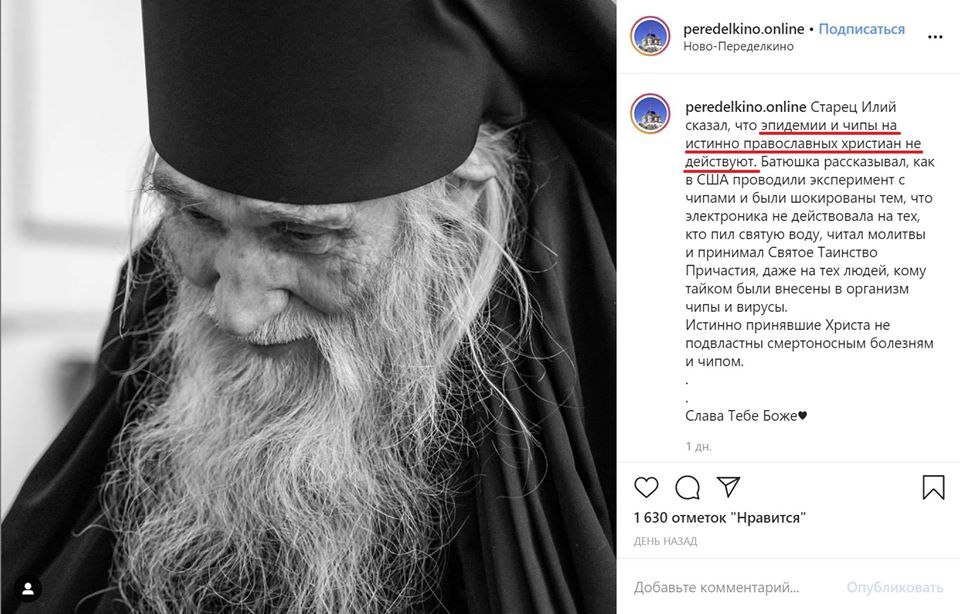Open the peredelkino.online username in header
The image size is (960, 614).
pos(743,29)
